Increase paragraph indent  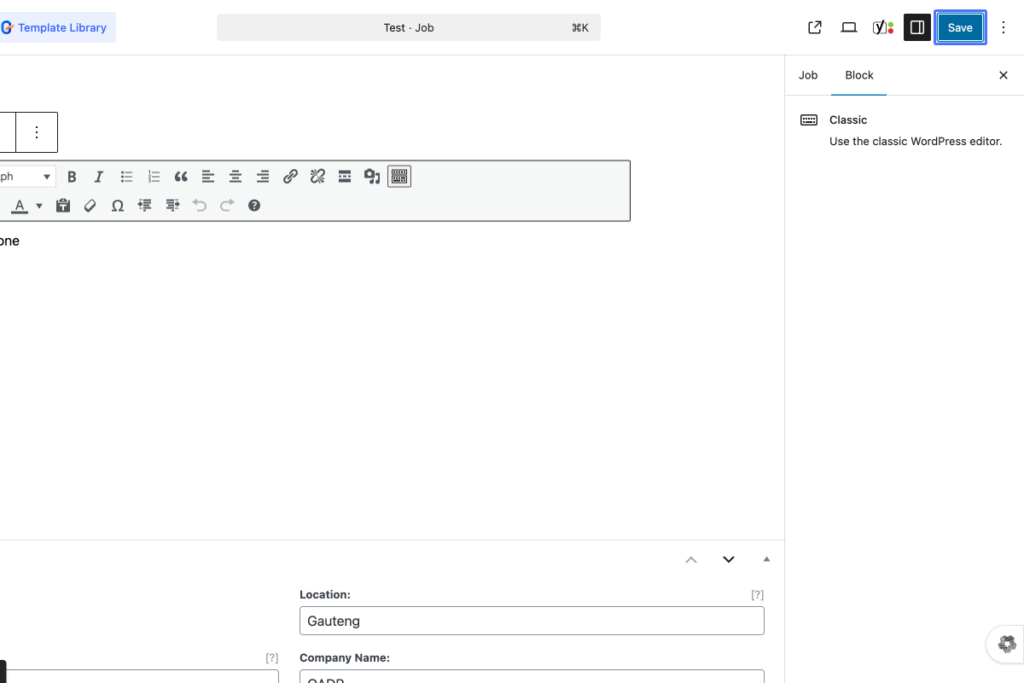point(172,206)
